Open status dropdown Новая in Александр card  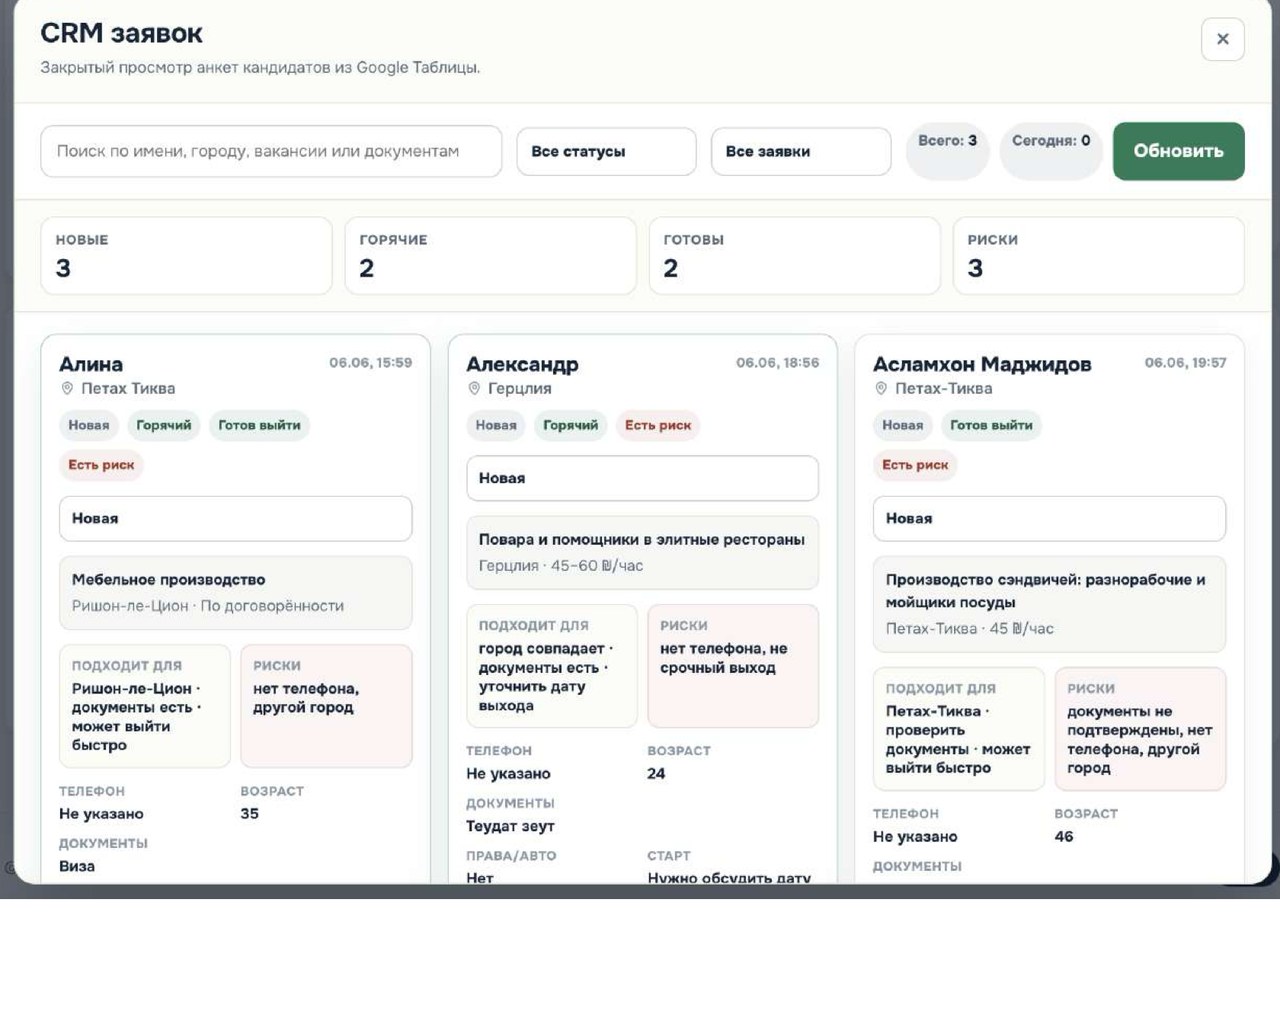(642, 479)
